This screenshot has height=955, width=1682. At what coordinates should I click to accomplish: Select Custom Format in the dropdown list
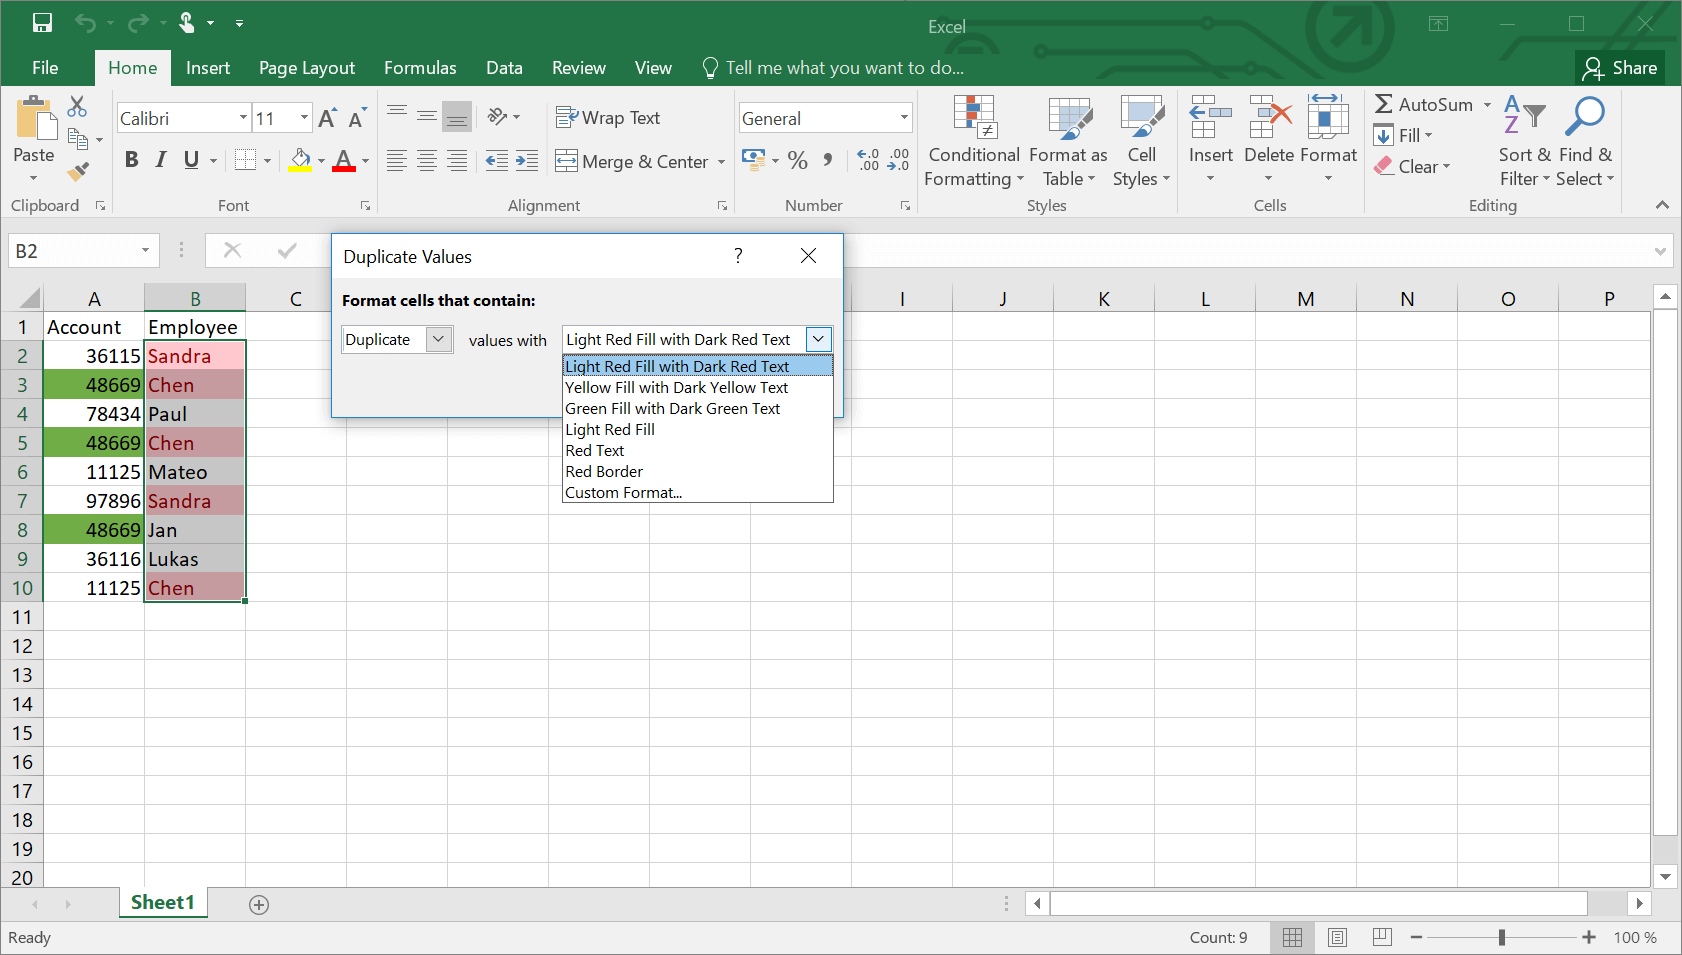pyautogui.click(x=623, y=492)
